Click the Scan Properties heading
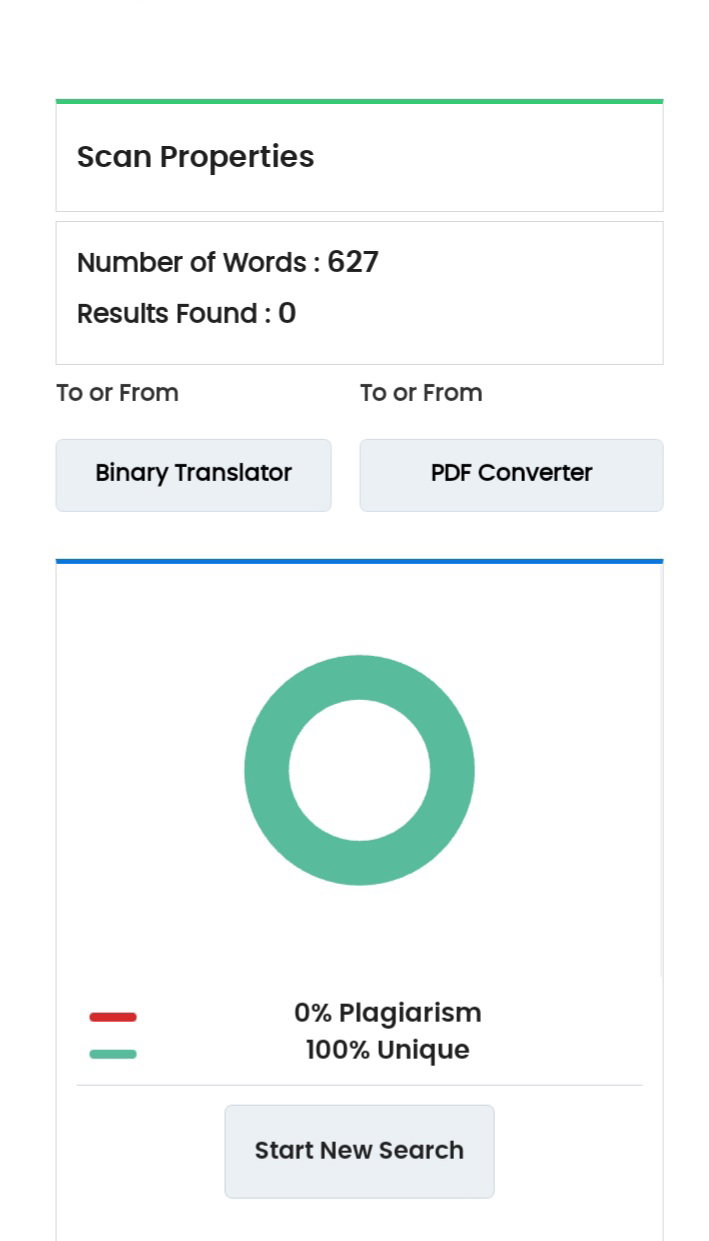This screenshot has height=1241, width=709. click(195, 157)
